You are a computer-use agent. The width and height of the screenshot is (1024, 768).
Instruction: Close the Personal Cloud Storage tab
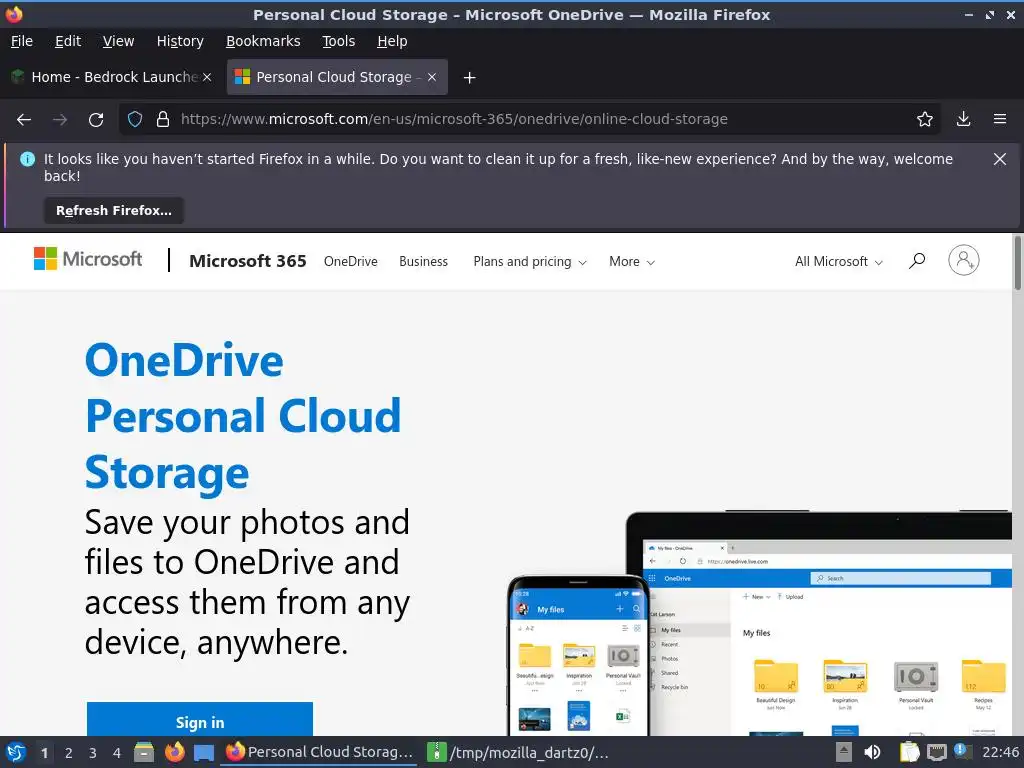[432, 77]
